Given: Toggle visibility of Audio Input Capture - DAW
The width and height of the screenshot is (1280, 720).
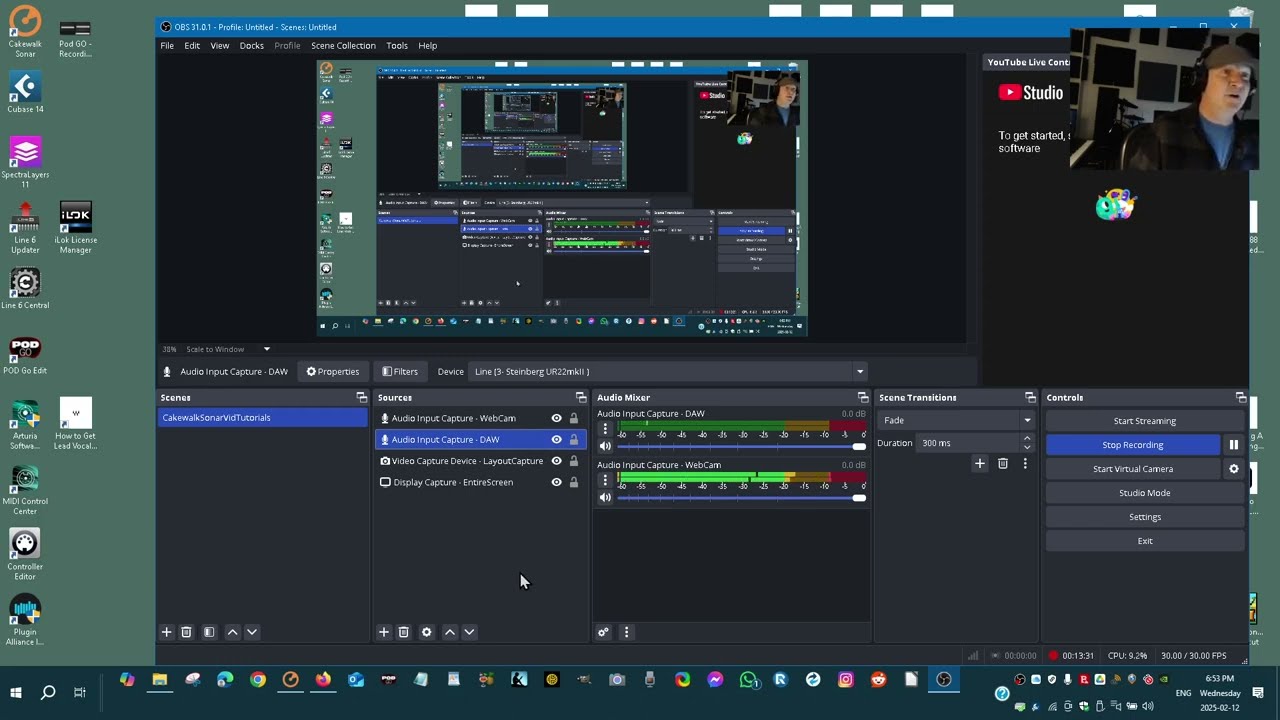Looking at the screenshot, I should click(557, 439).
